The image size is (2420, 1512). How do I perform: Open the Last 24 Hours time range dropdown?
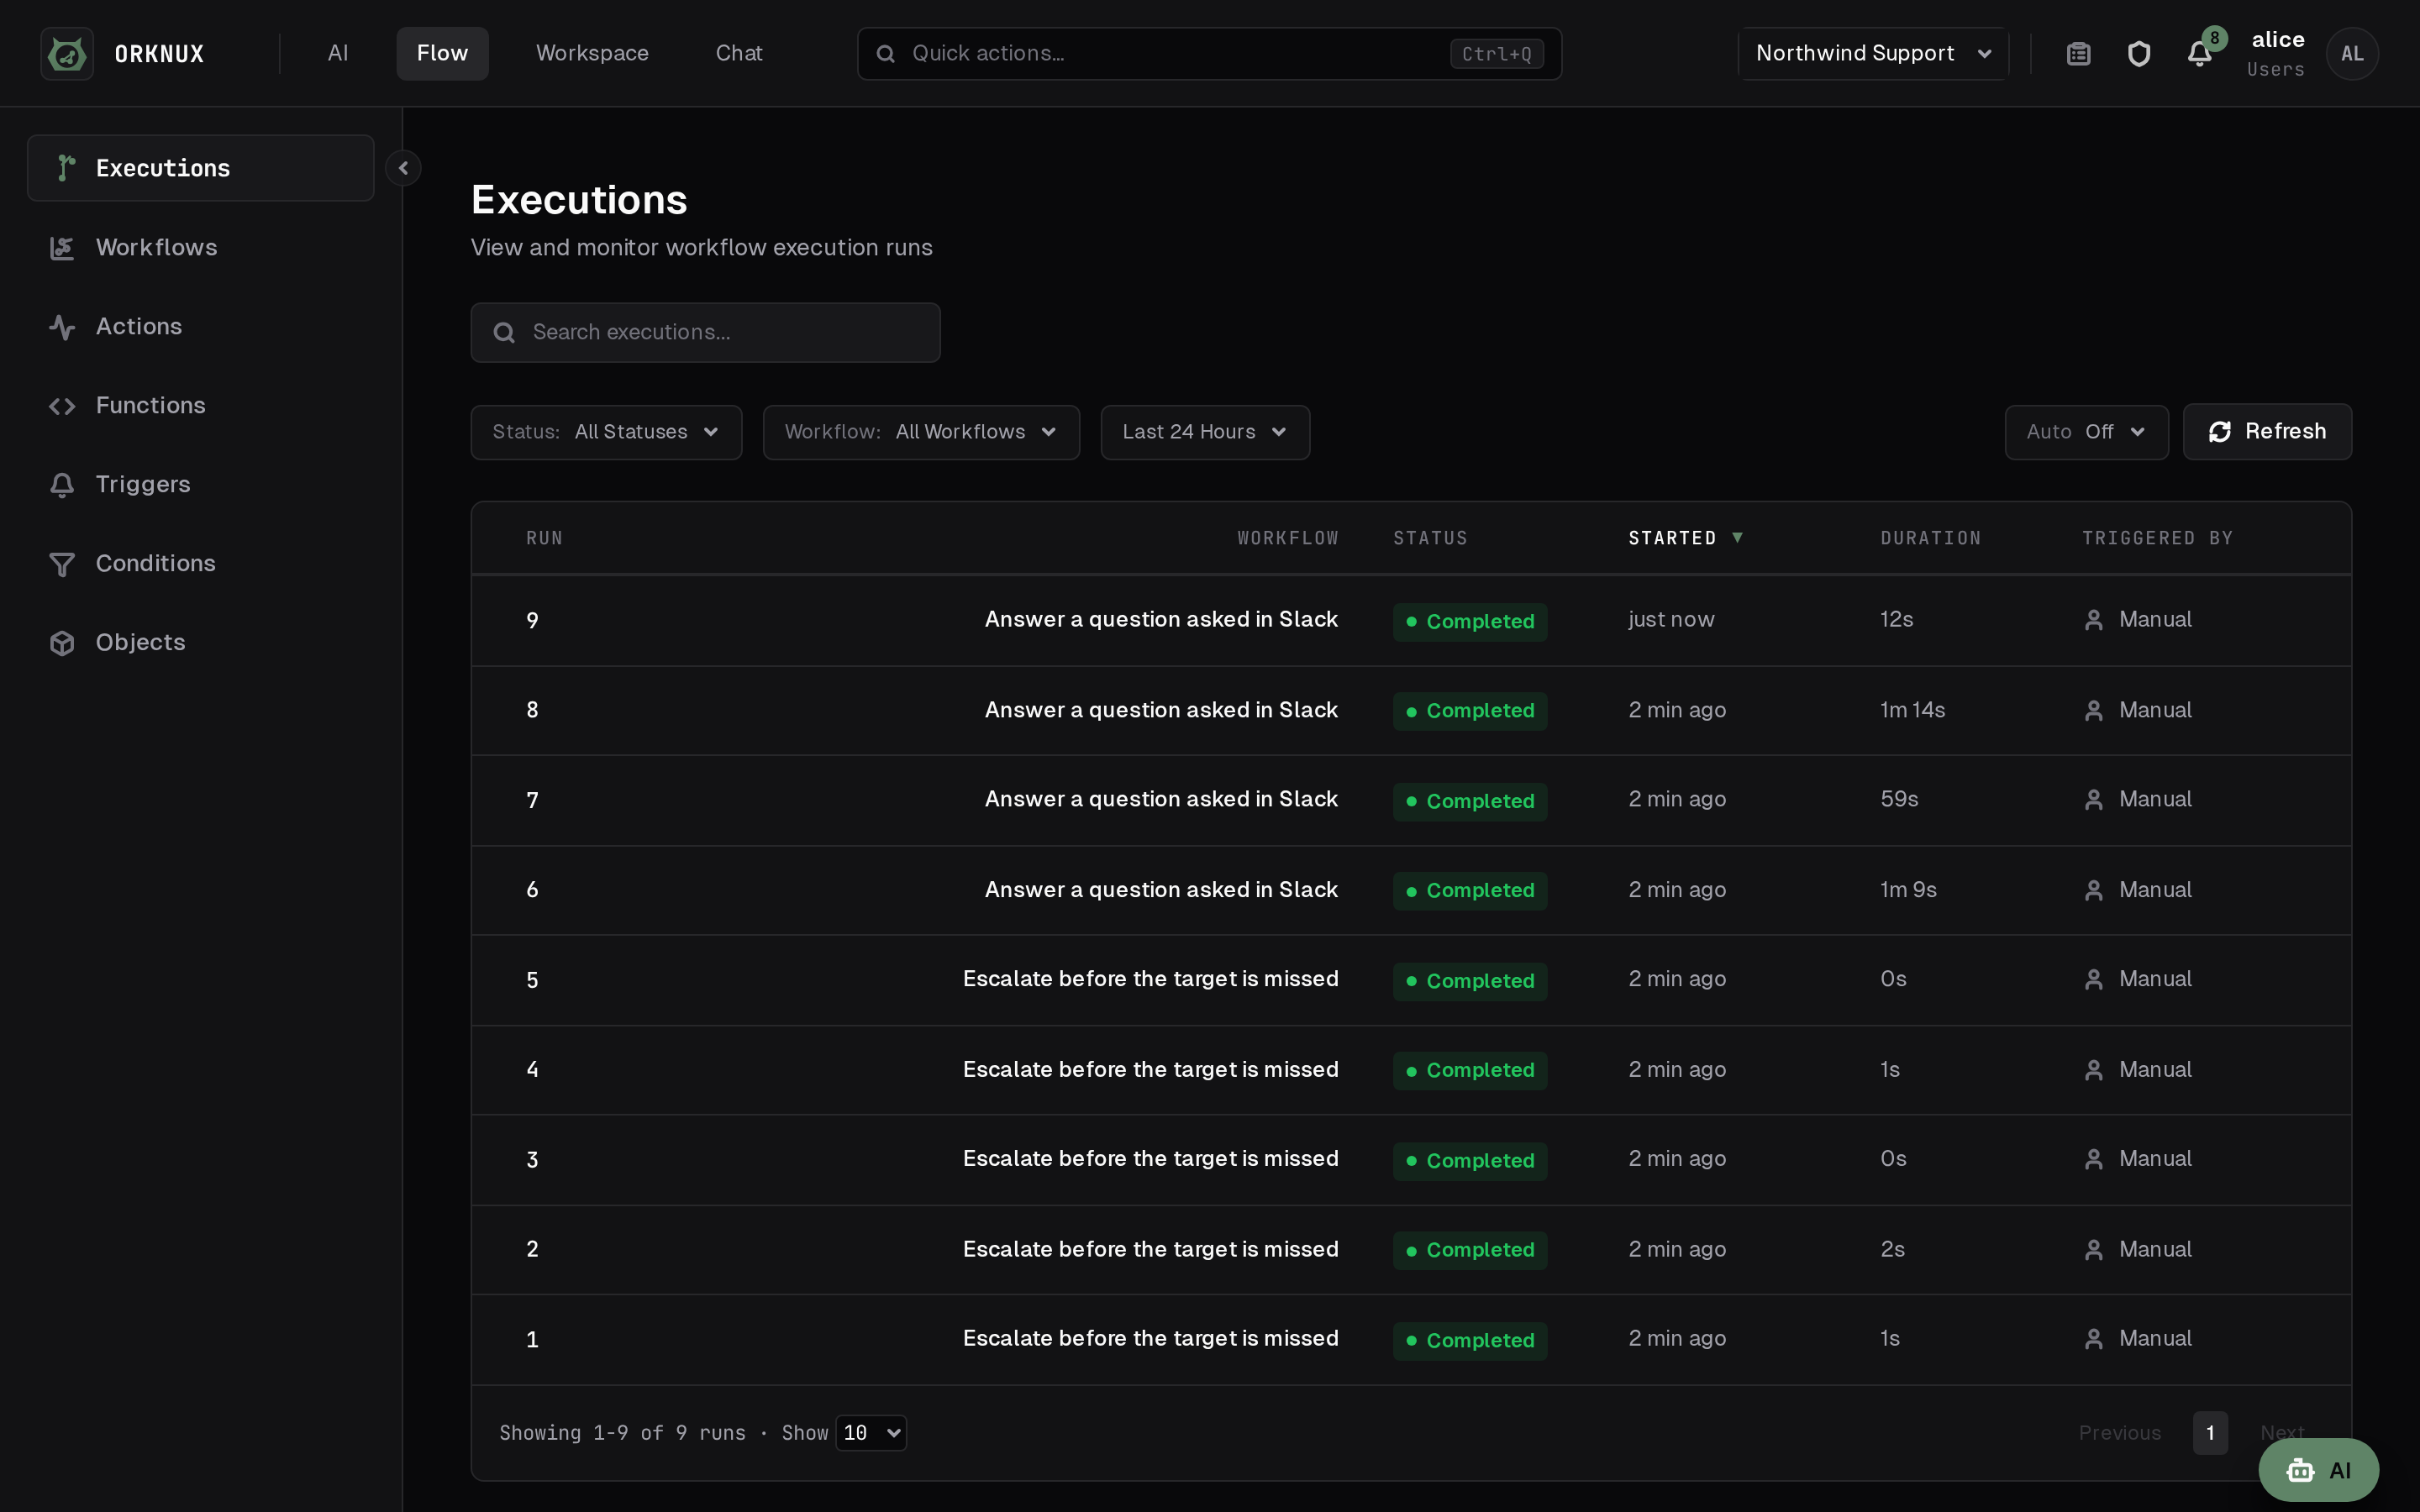coord(1205,432)
